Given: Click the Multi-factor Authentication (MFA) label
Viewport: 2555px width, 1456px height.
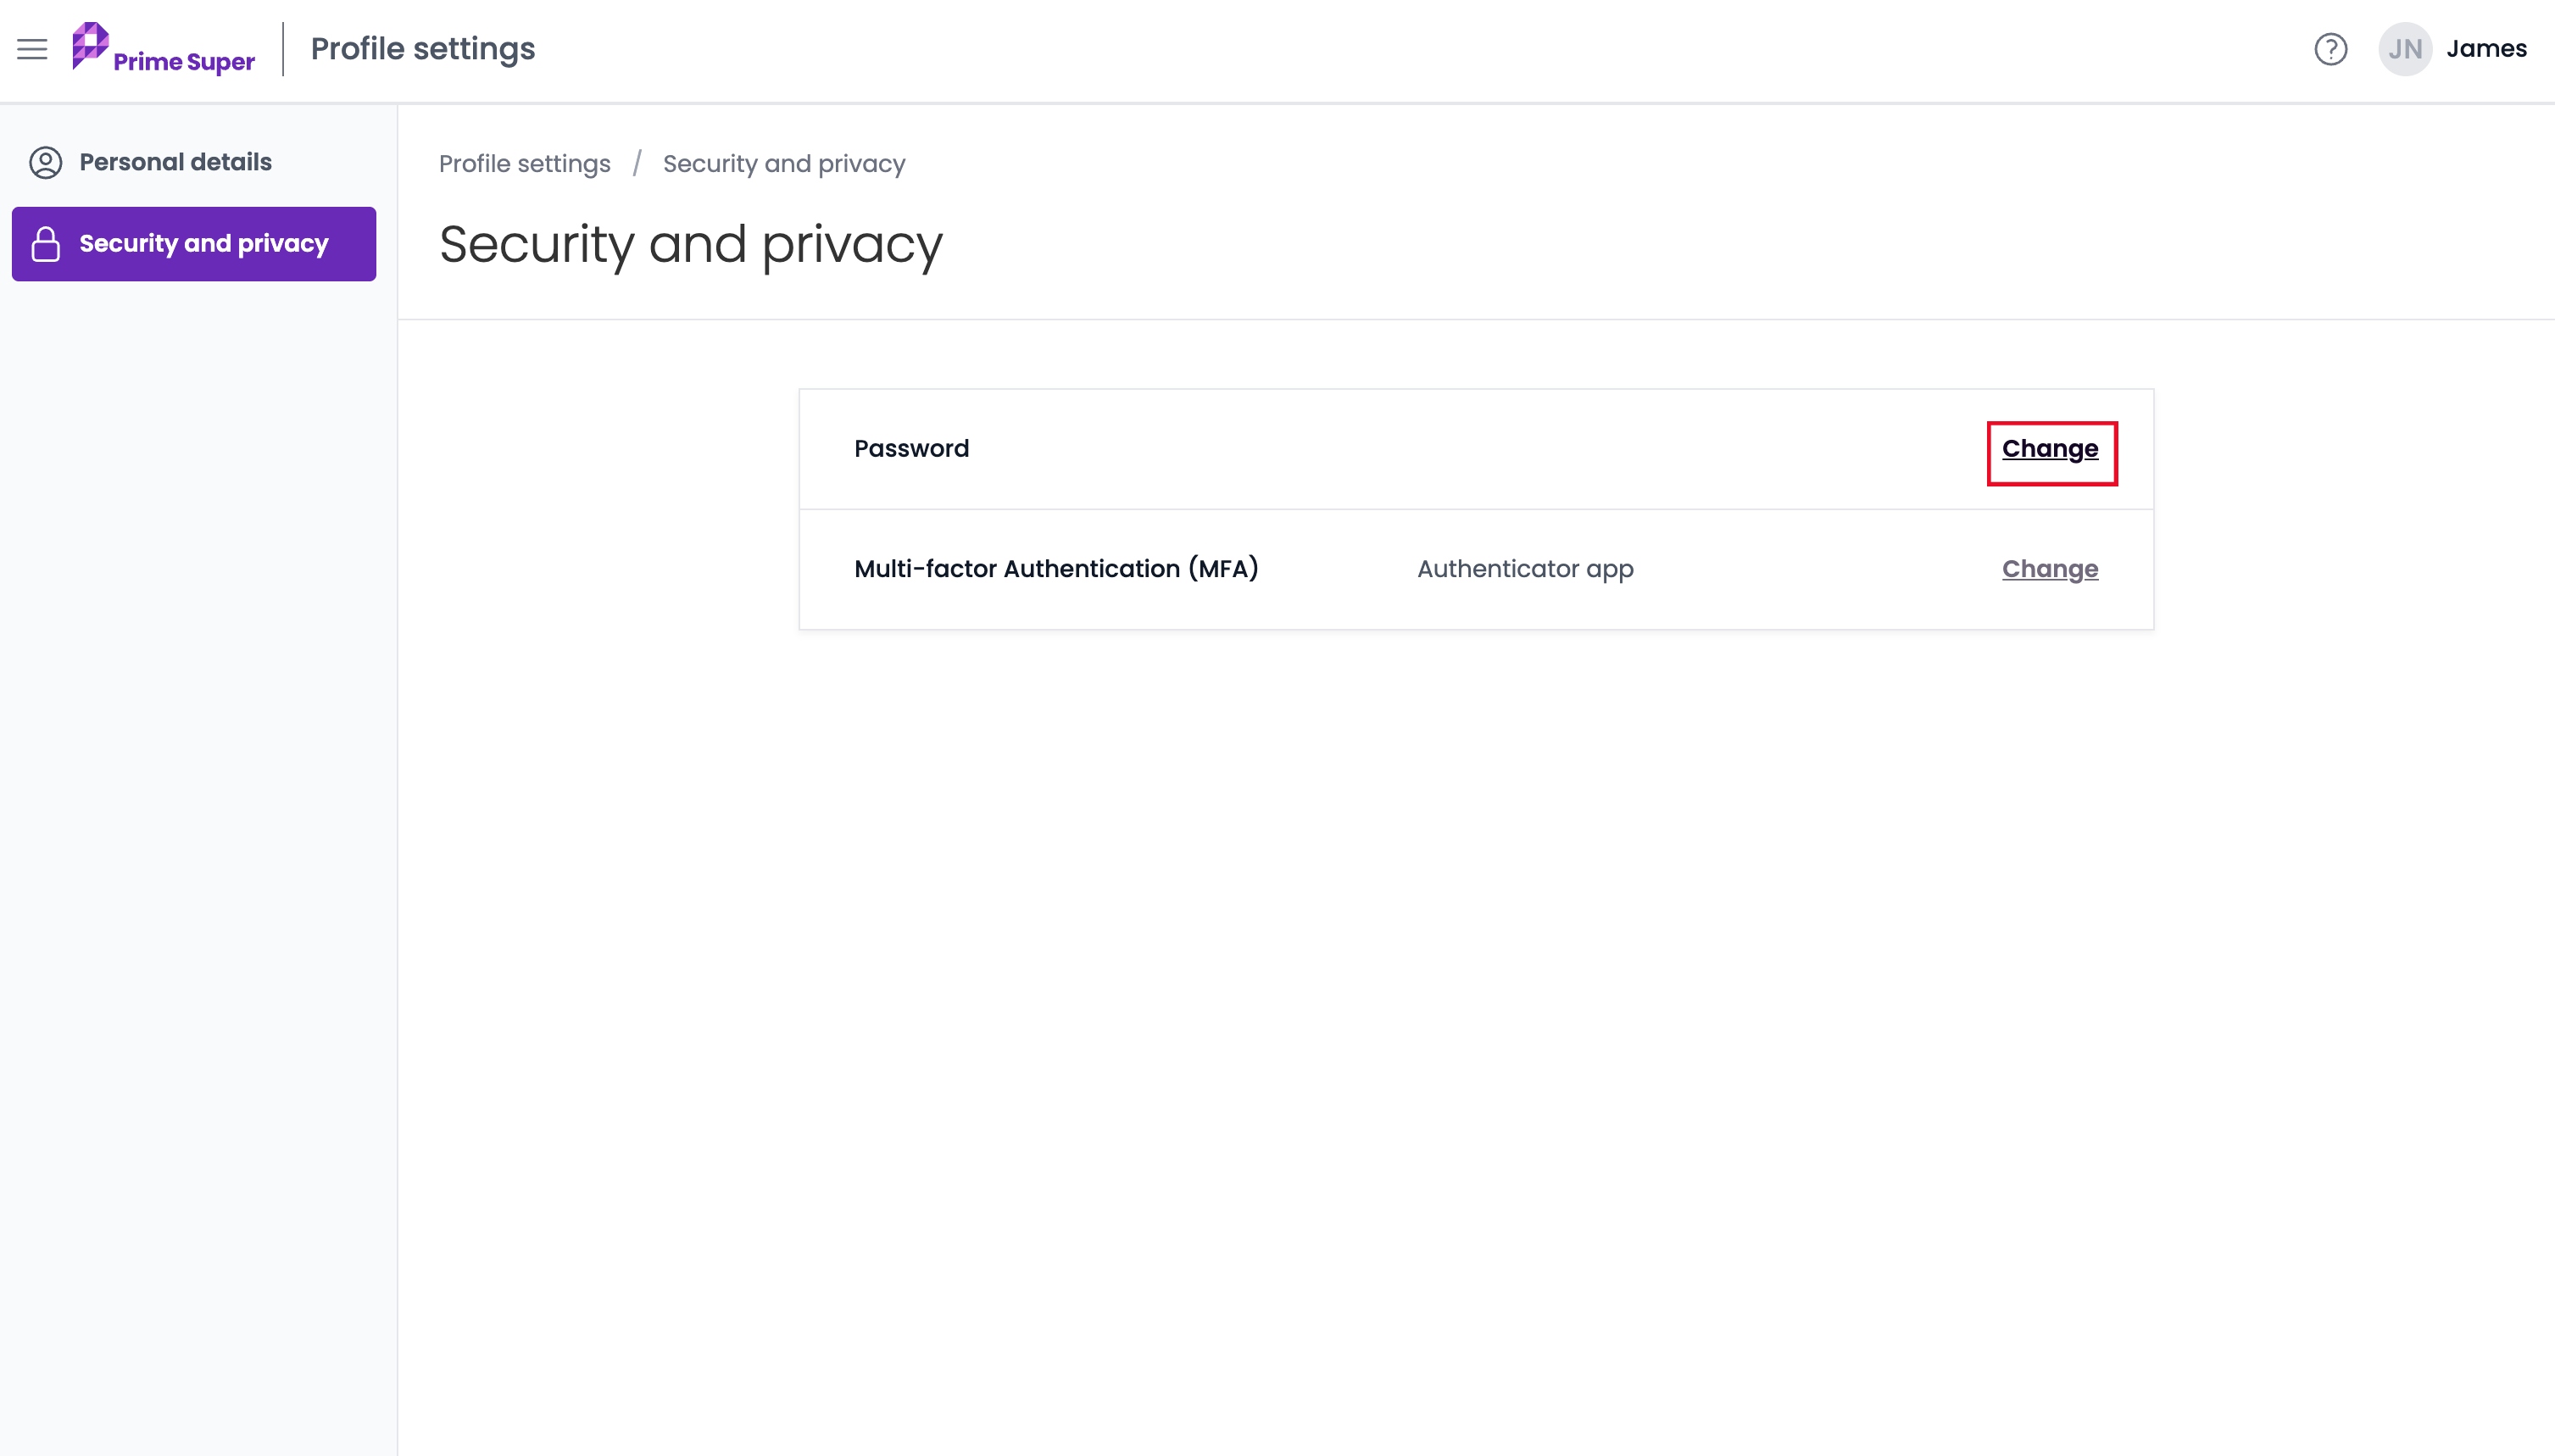Looking at the screenshot, I should pyautogui.click(x=1056, y=569).
